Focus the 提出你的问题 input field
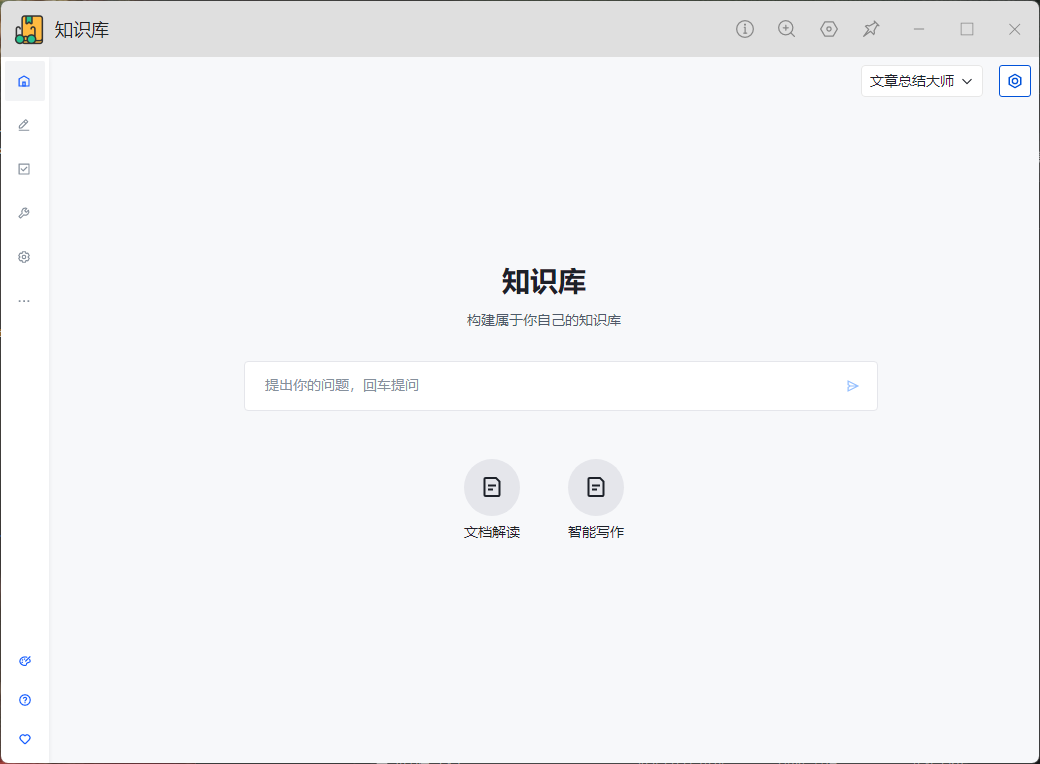 pyautogui.click(x=561, y=386)
